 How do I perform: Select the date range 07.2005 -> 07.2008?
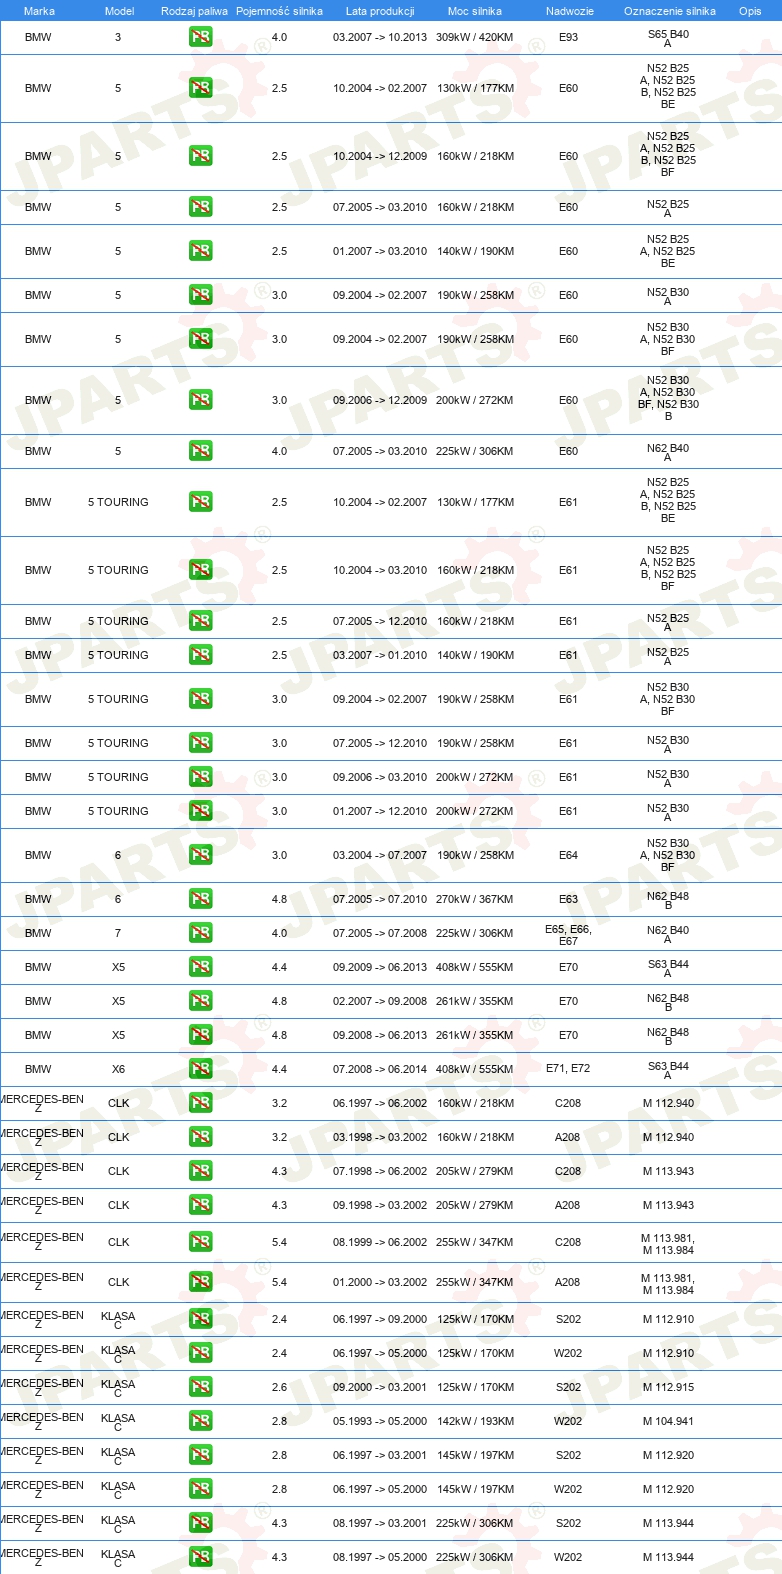click(x=380, y=933)
